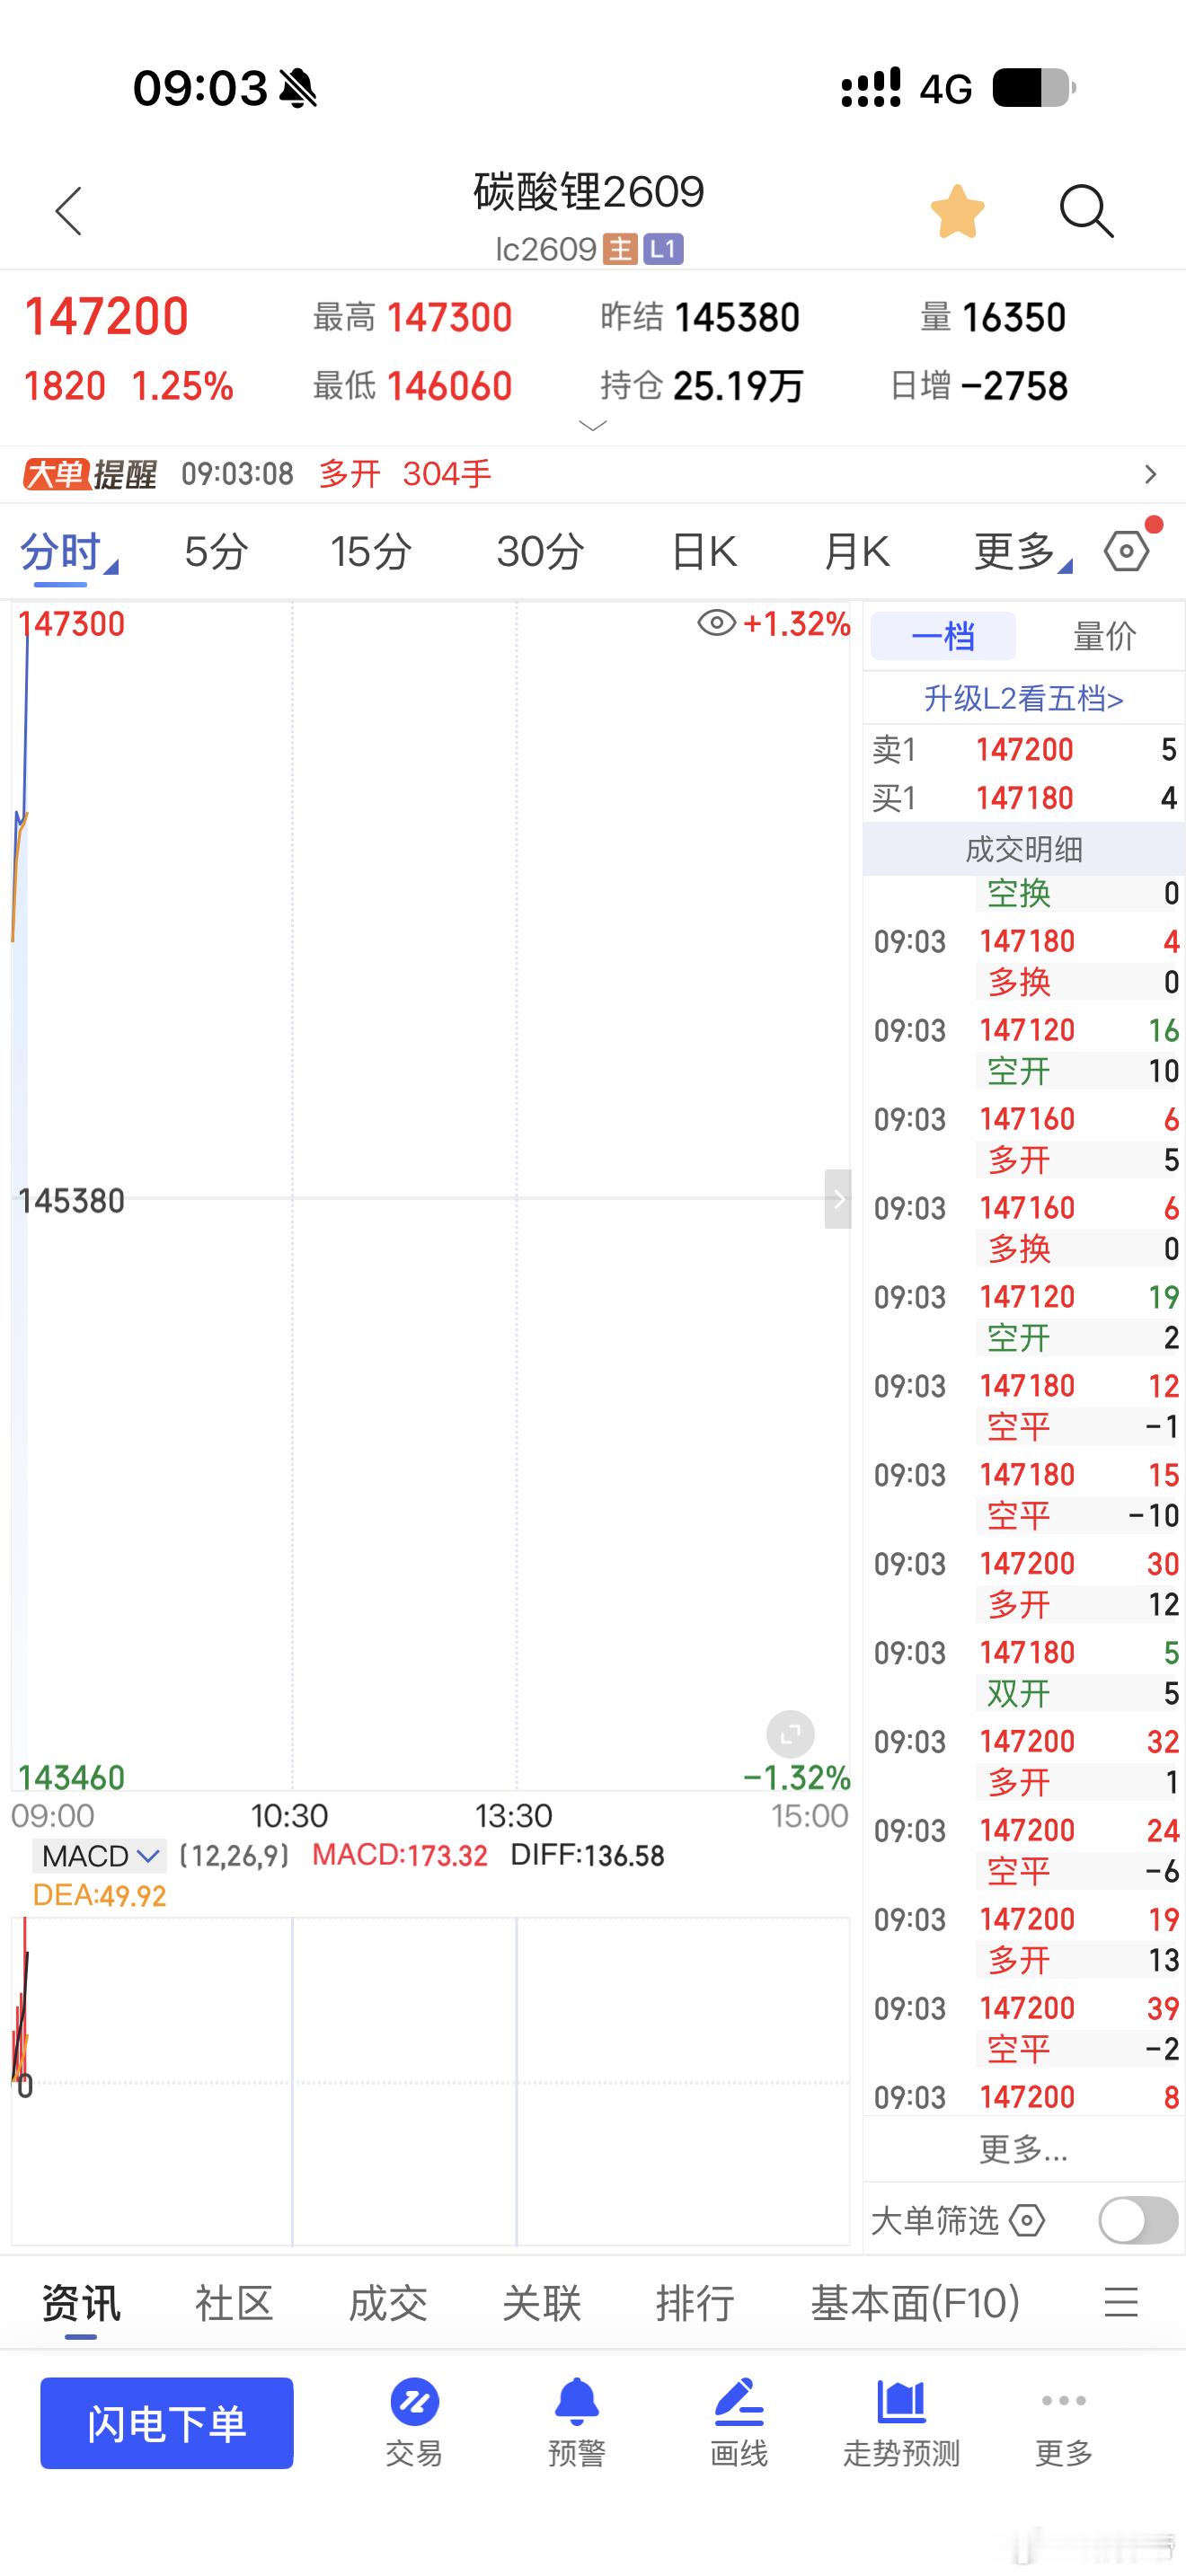Screen dimensions: 1186x2576
Task: Tap the 更多 three-dots icon
Action: coord(1064,2401)
